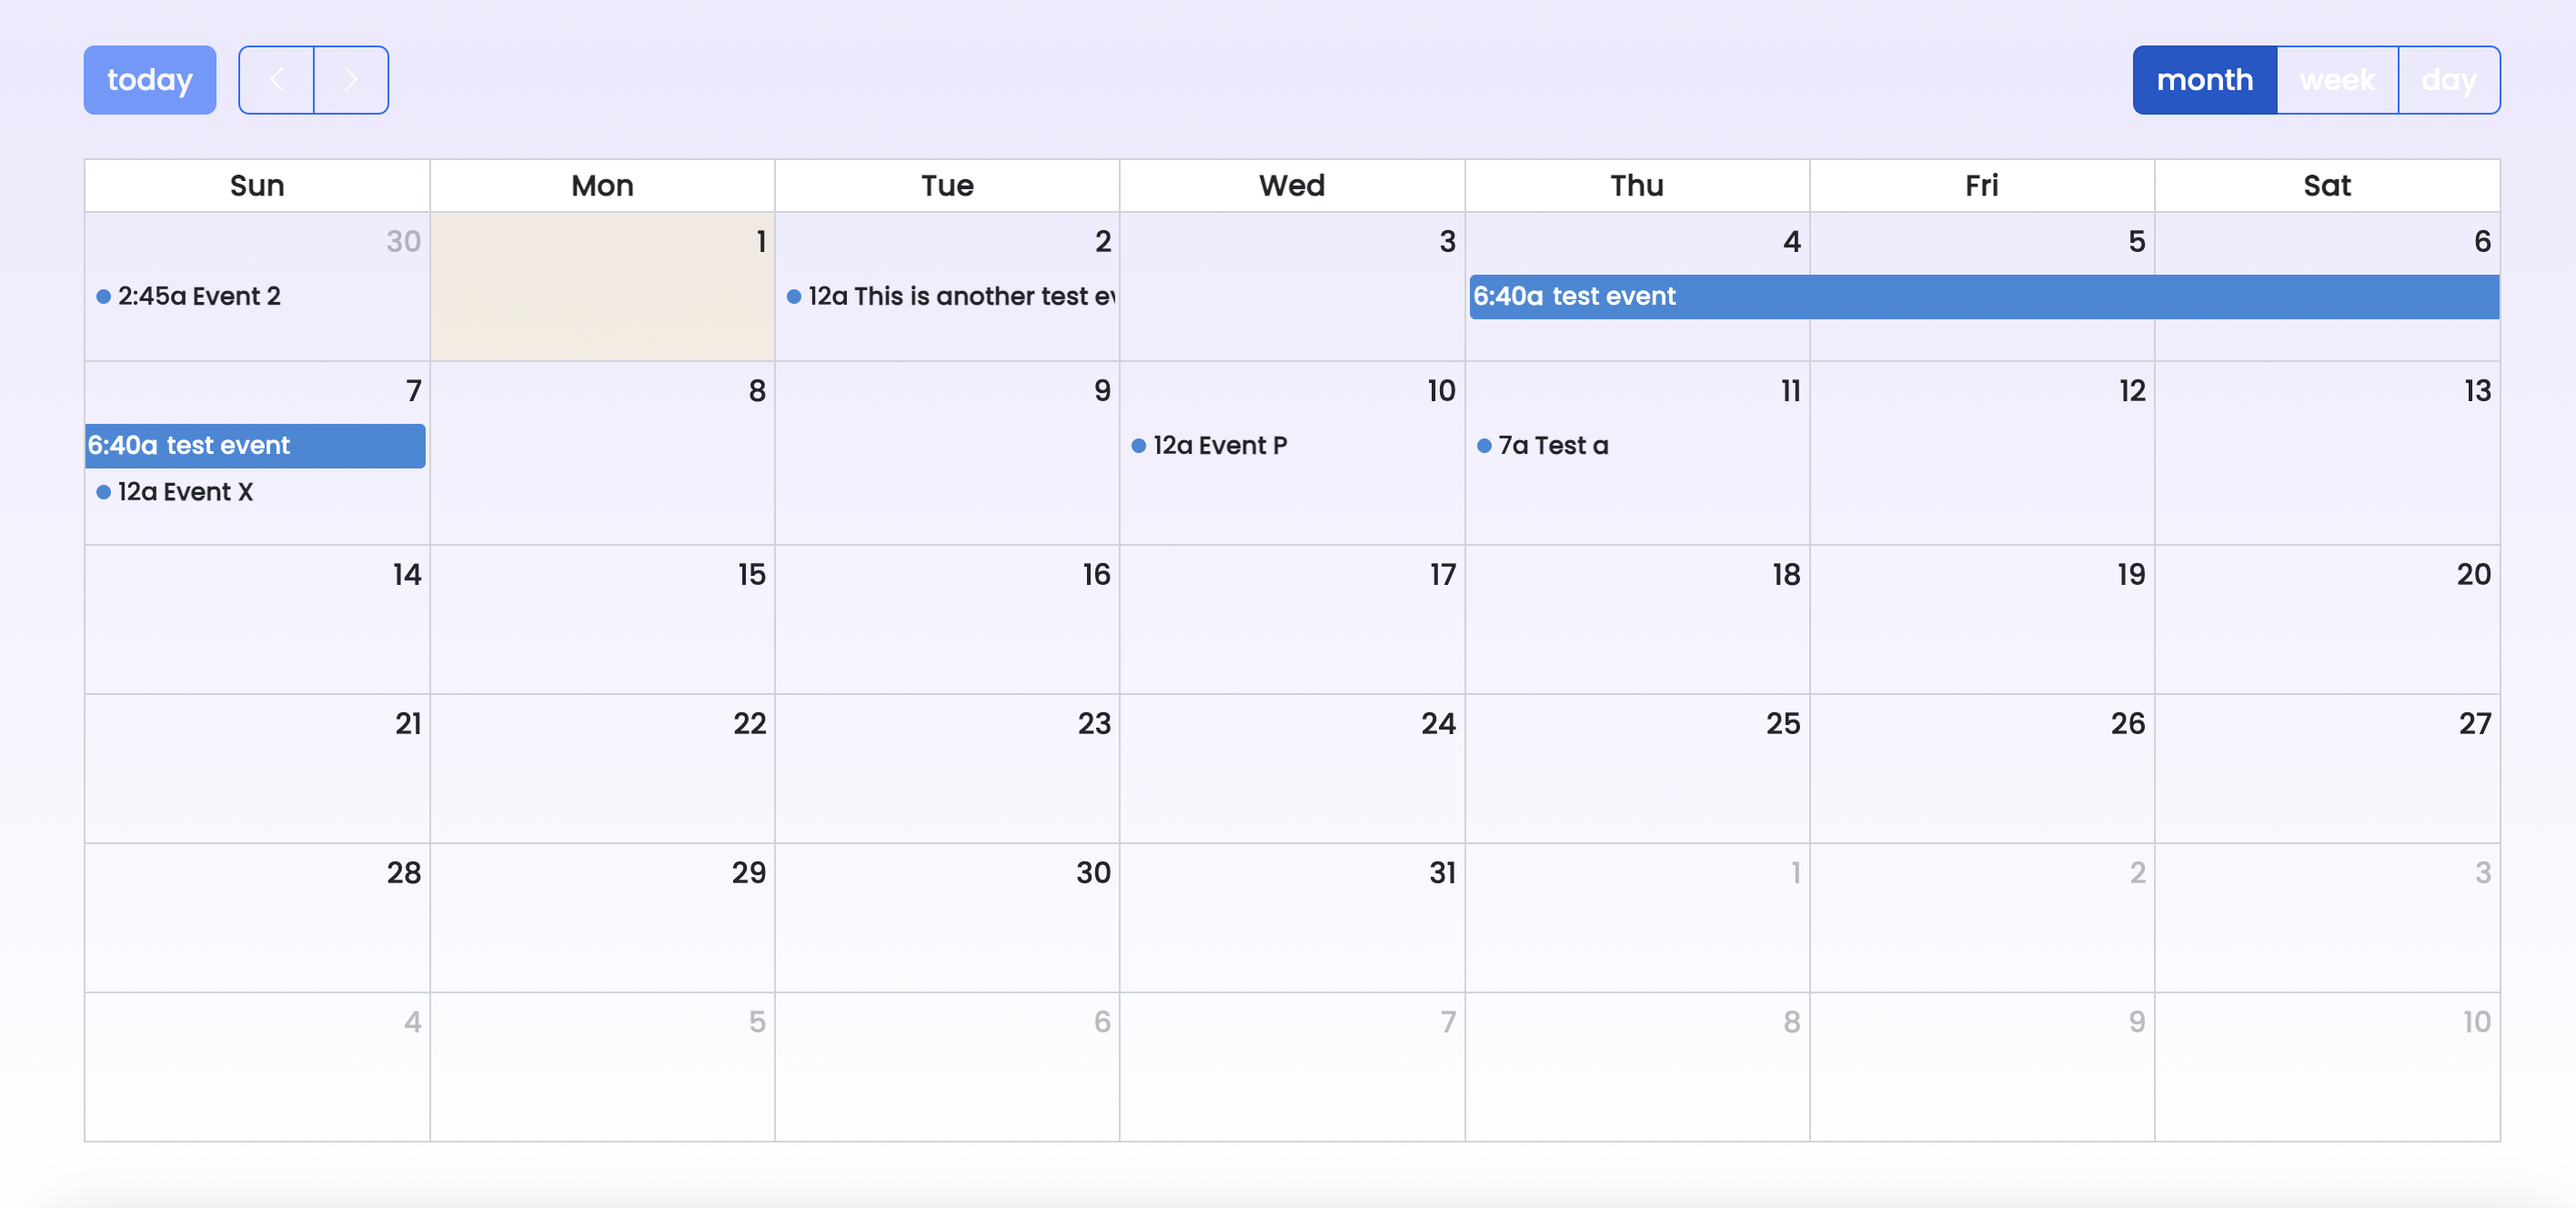
Task: Click the Sat column header
Action: (x=2327, y=186)
